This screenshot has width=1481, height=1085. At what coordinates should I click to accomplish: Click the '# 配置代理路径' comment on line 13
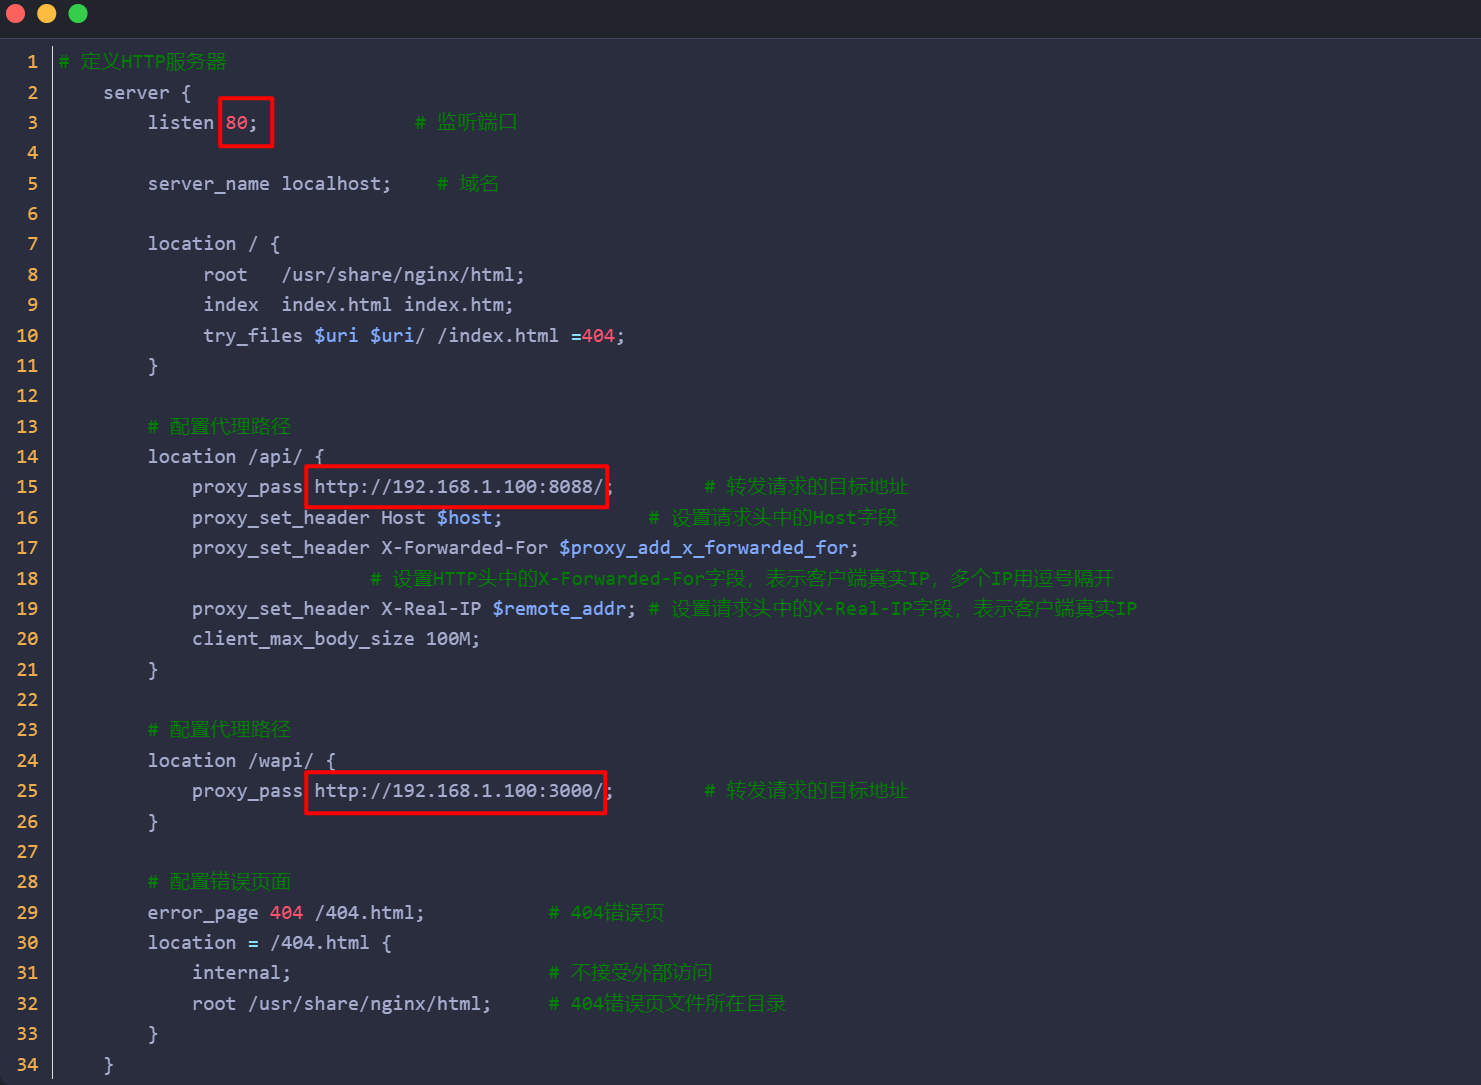[219, 426]
